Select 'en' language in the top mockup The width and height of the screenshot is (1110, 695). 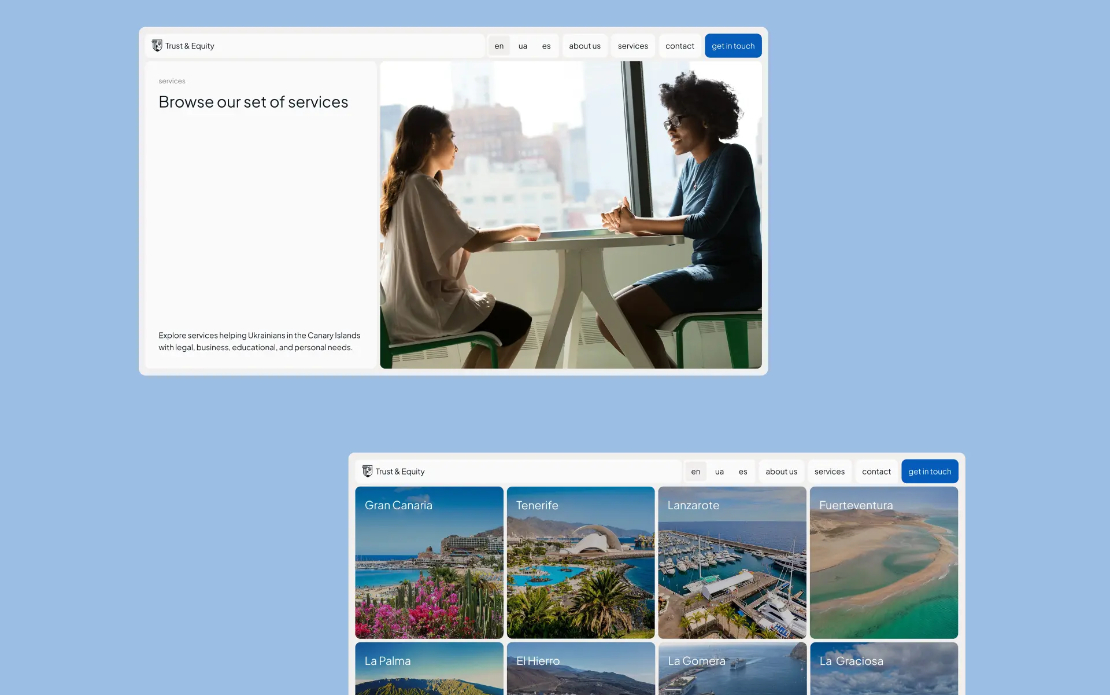499,46
